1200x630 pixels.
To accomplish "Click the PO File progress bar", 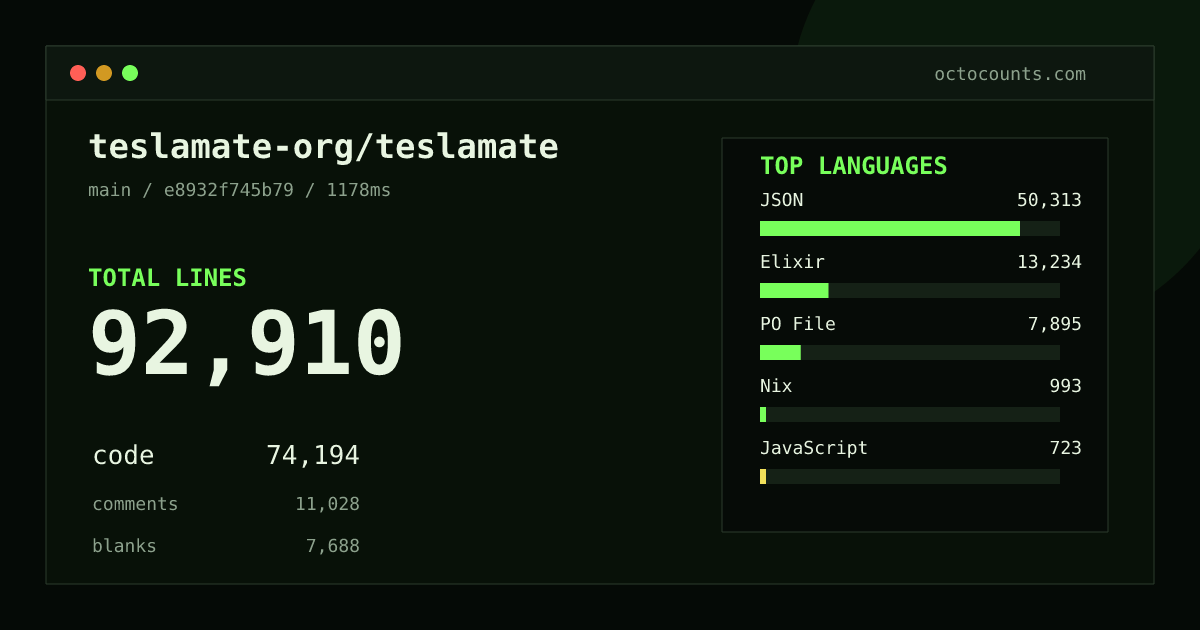I will click(x=910, y=353).
